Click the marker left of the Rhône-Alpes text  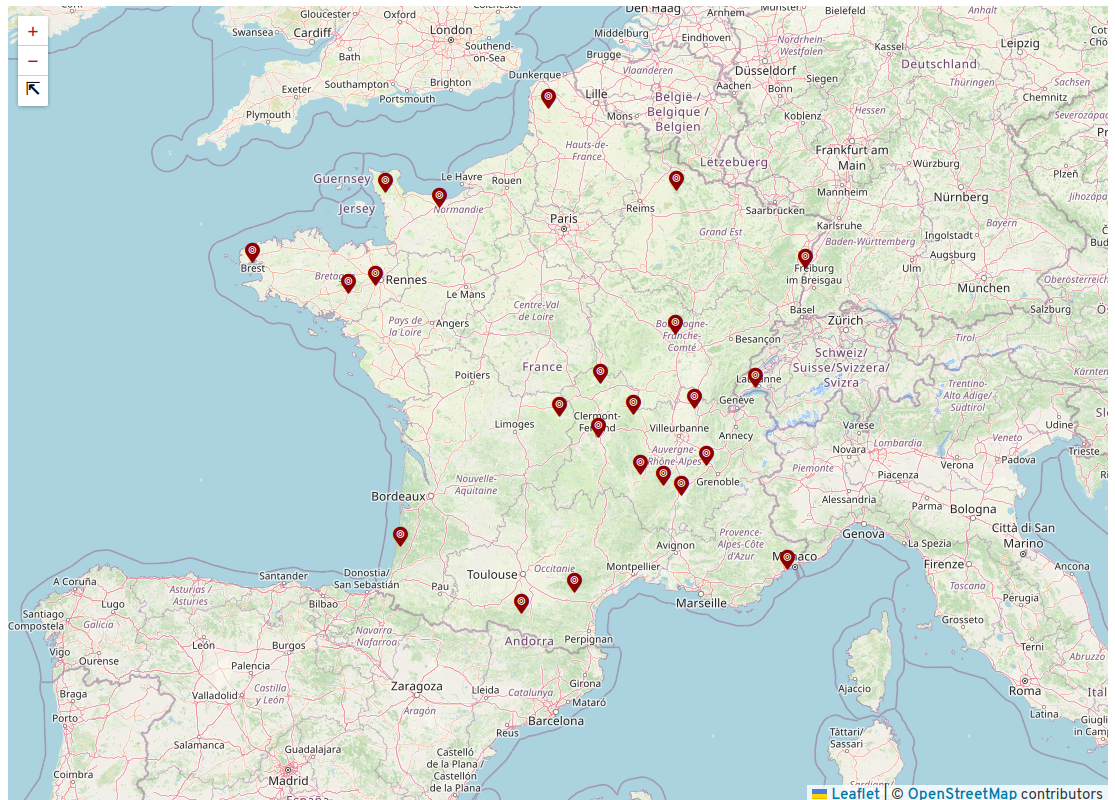(641, 464)
